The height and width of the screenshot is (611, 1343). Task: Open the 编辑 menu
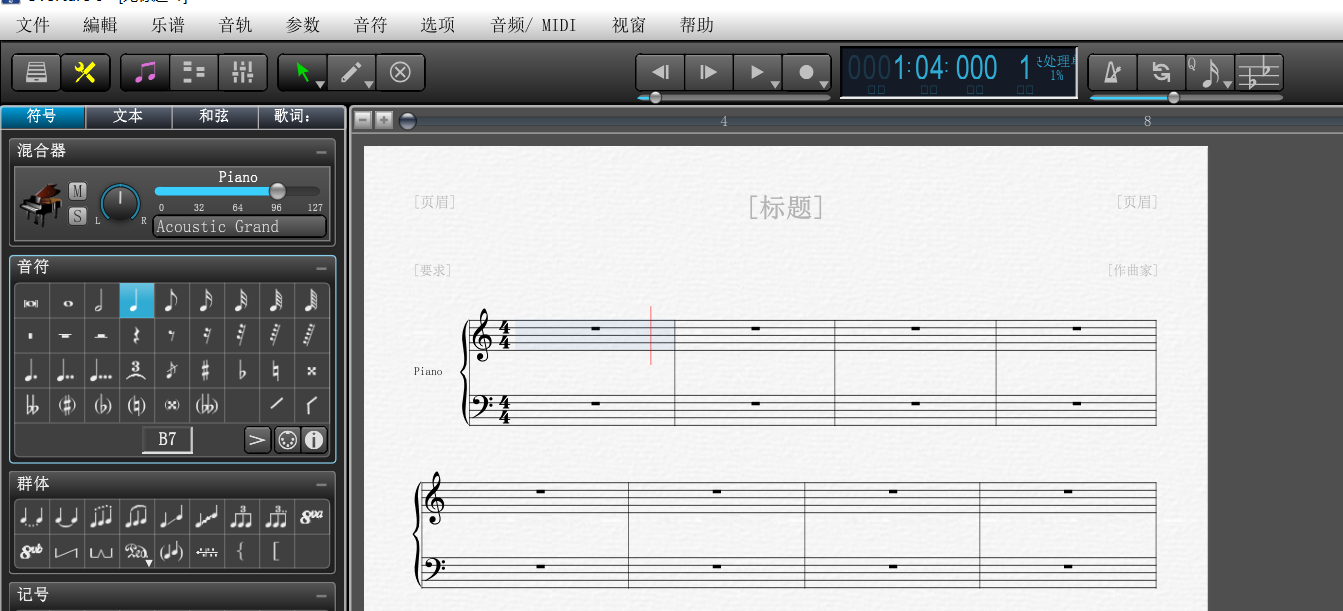click(x=100, y=25)
